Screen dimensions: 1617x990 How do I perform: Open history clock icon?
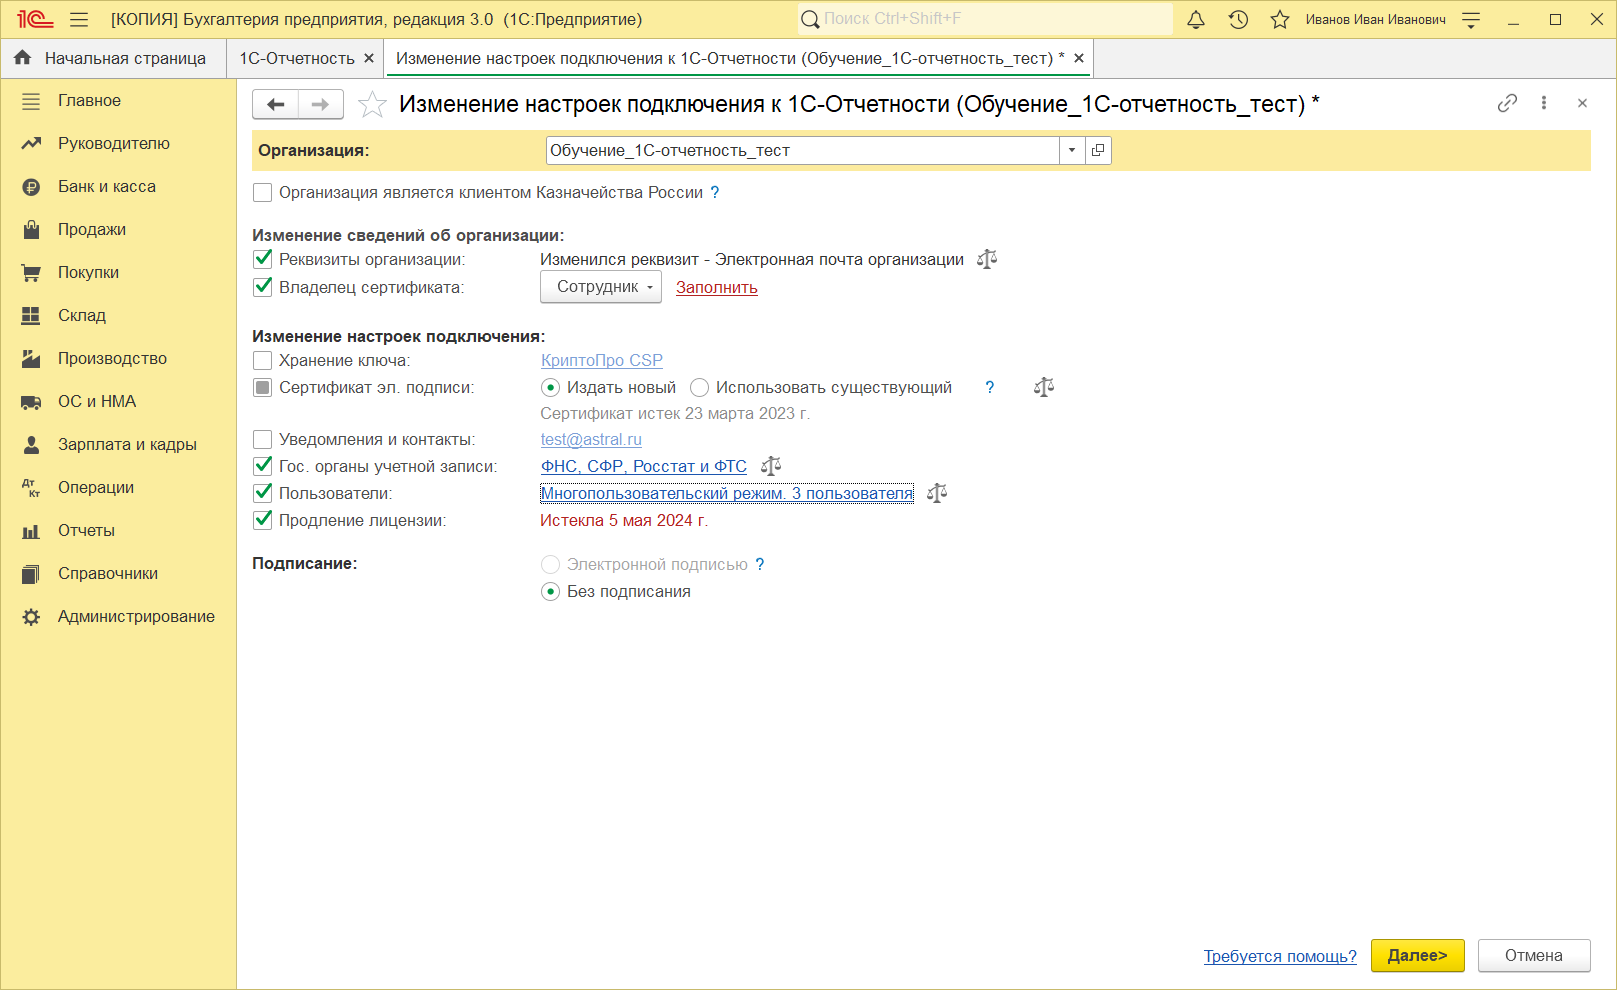[x=1238, y=20]
